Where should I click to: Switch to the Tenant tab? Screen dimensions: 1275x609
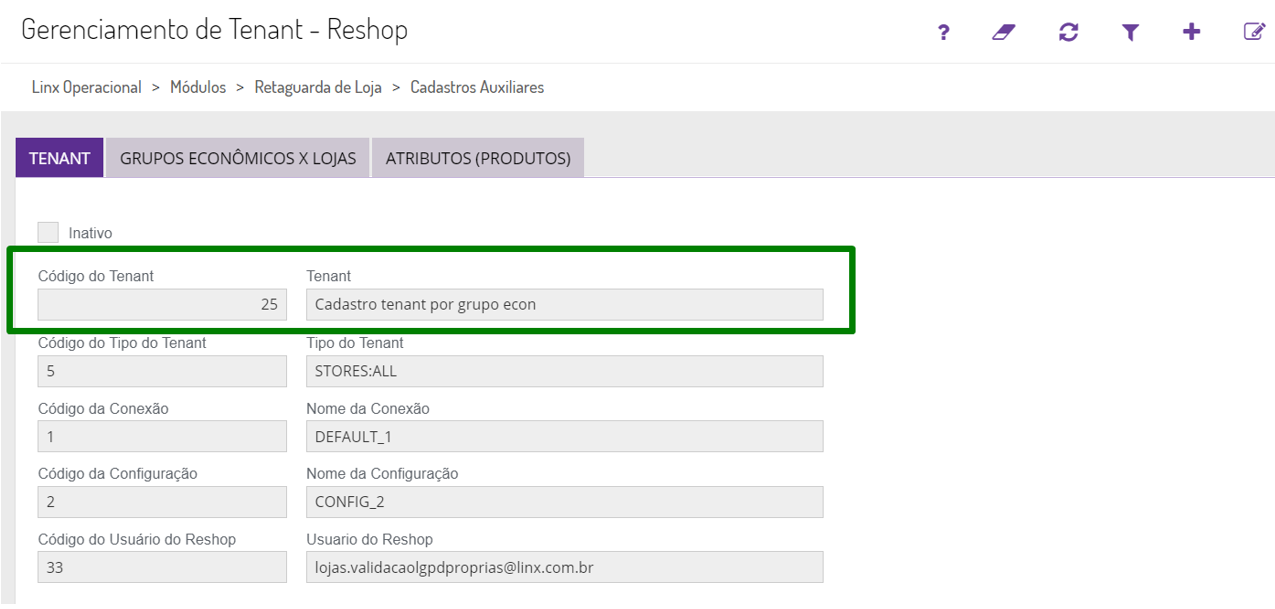[60, 158]
